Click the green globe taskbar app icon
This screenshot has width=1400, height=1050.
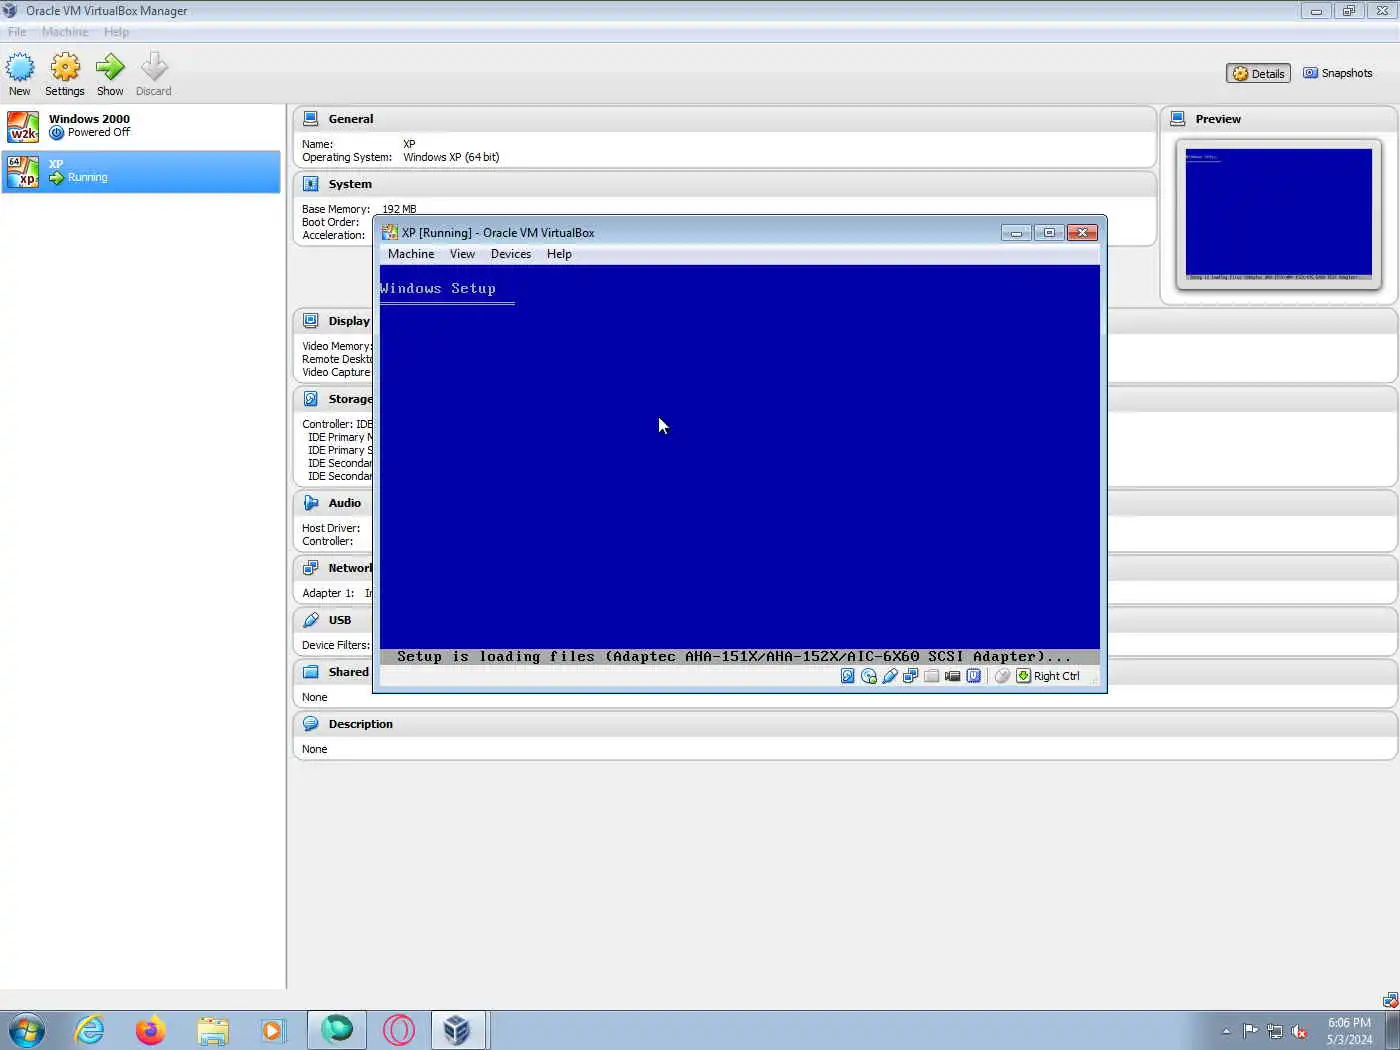[337, 1030]
